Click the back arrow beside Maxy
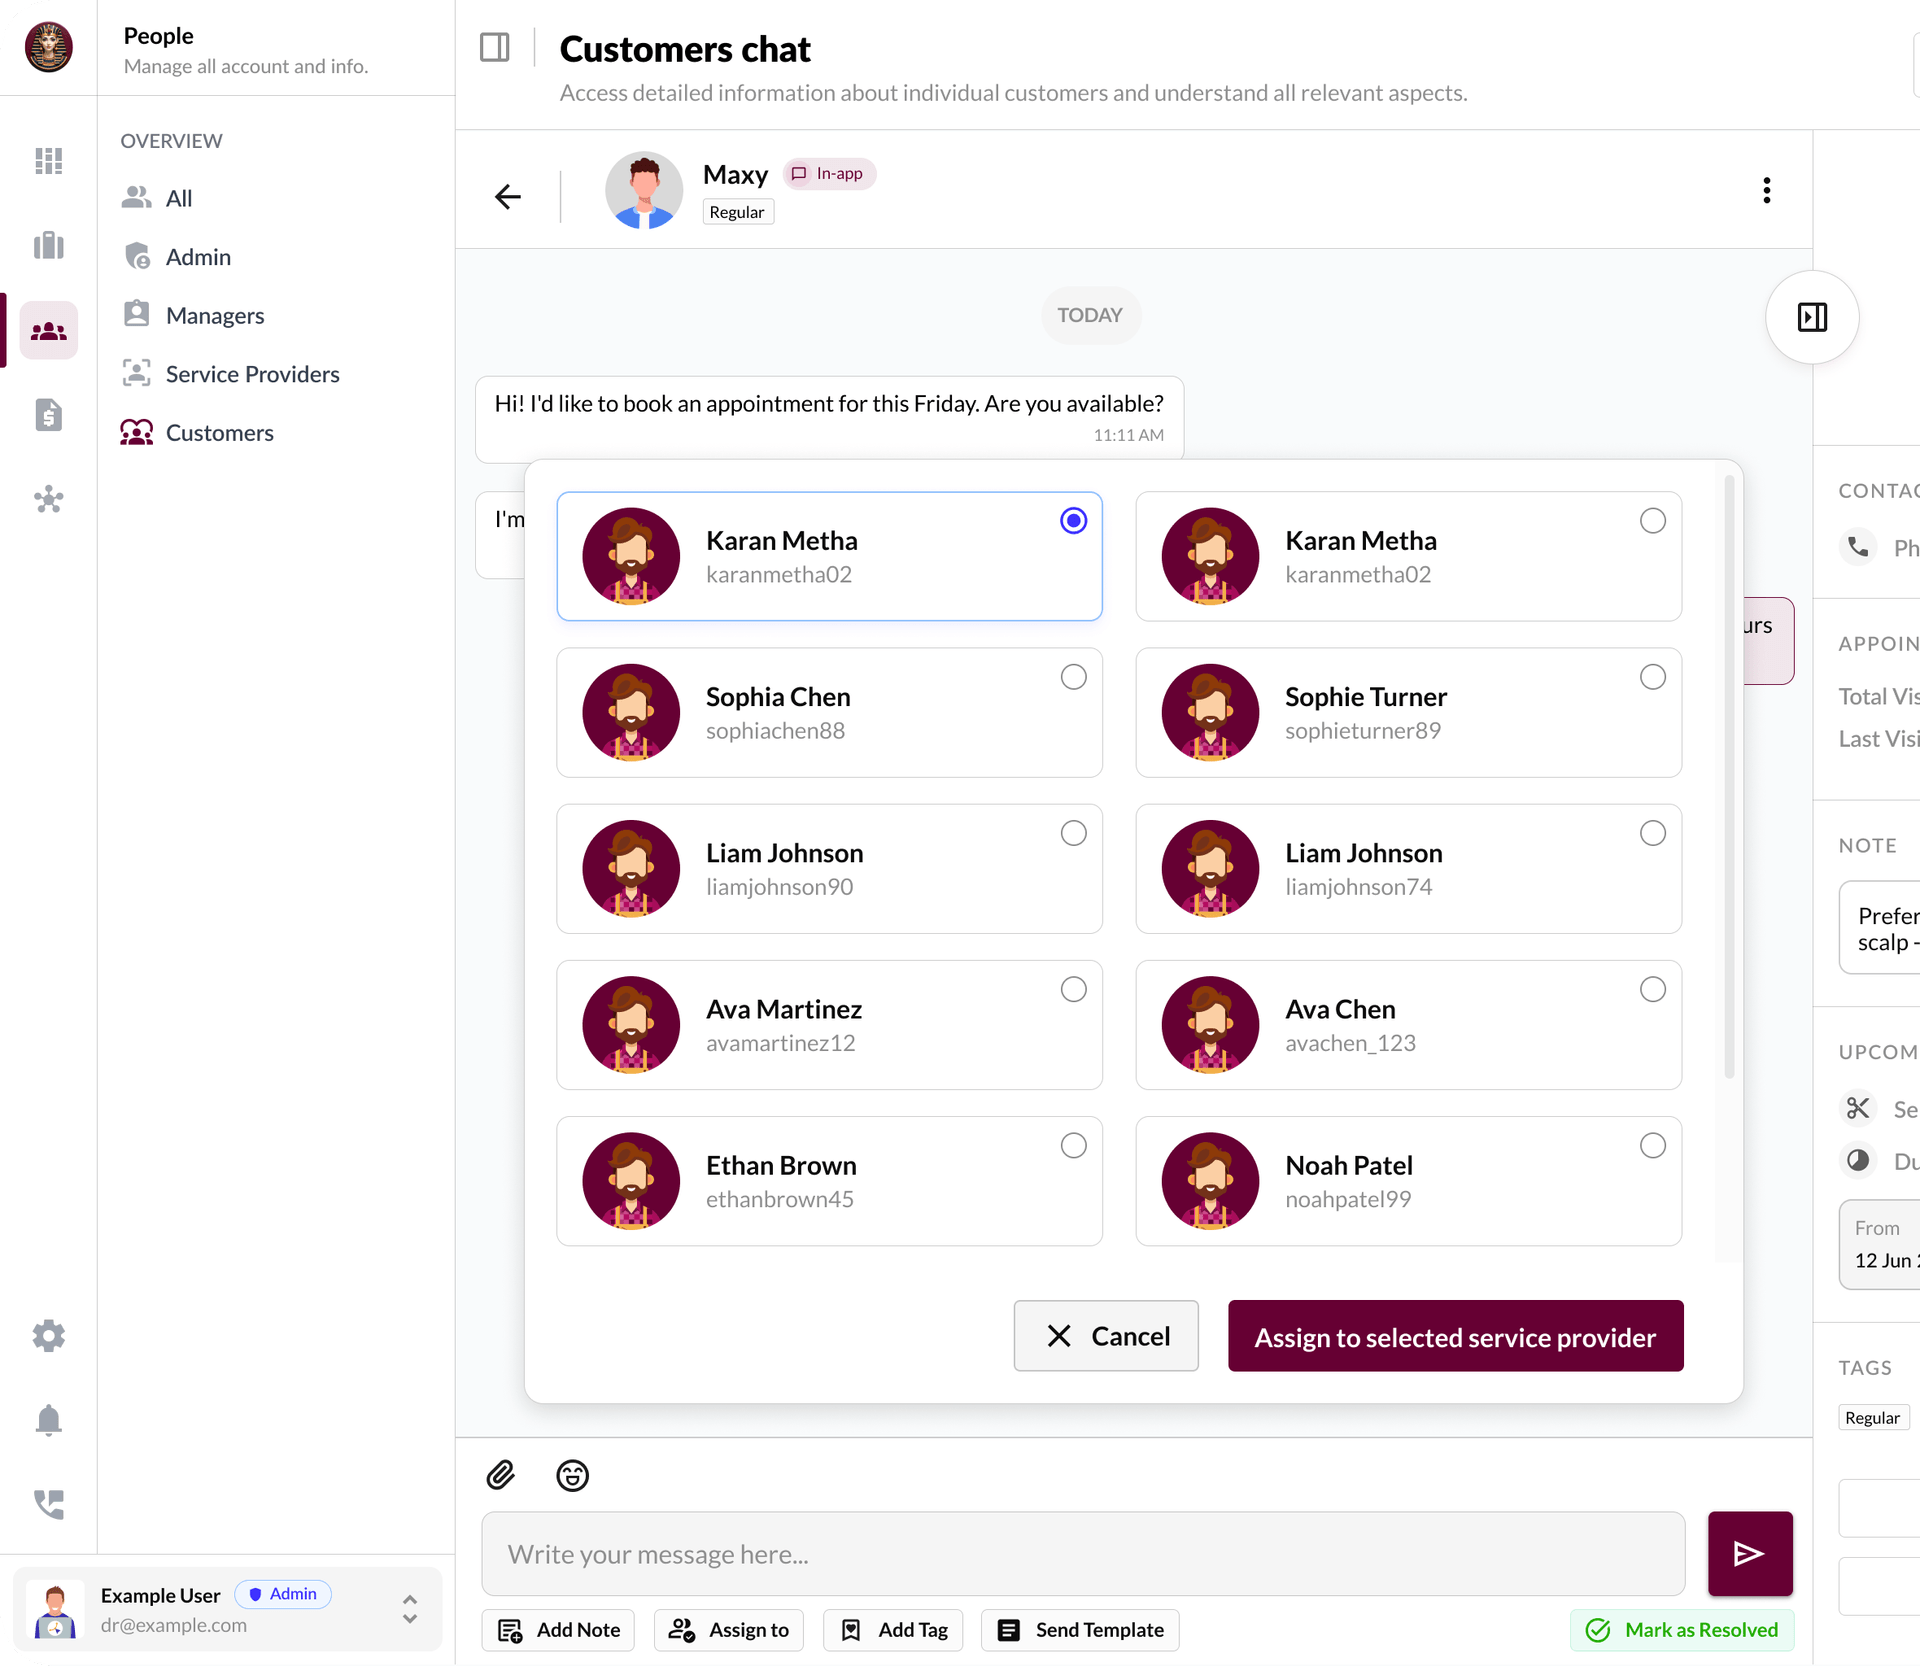The width and height of the screenshot is (1920, 1666). click(x=508, y=196)
